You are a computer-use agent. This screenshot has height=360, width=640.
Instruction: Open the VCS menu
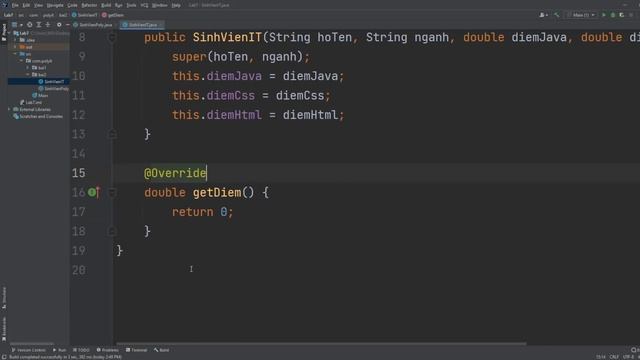[144, 5]
